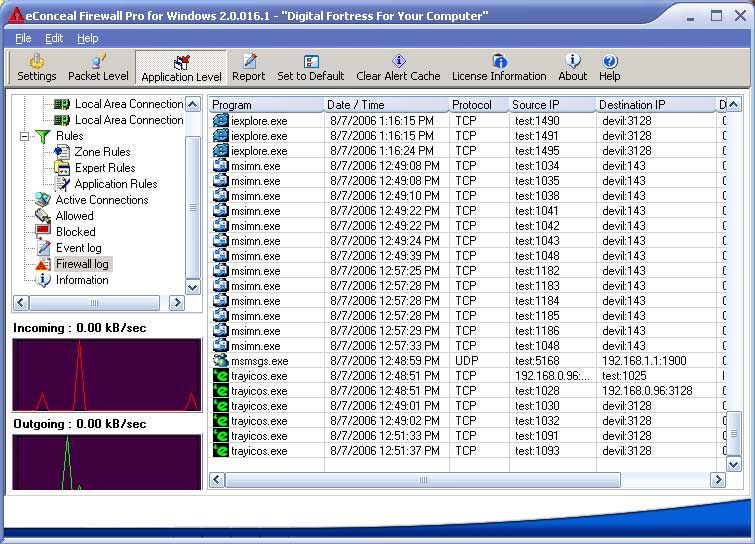
Task: Select the first Local Area Connection entry
Action: (x=129, y=104)
